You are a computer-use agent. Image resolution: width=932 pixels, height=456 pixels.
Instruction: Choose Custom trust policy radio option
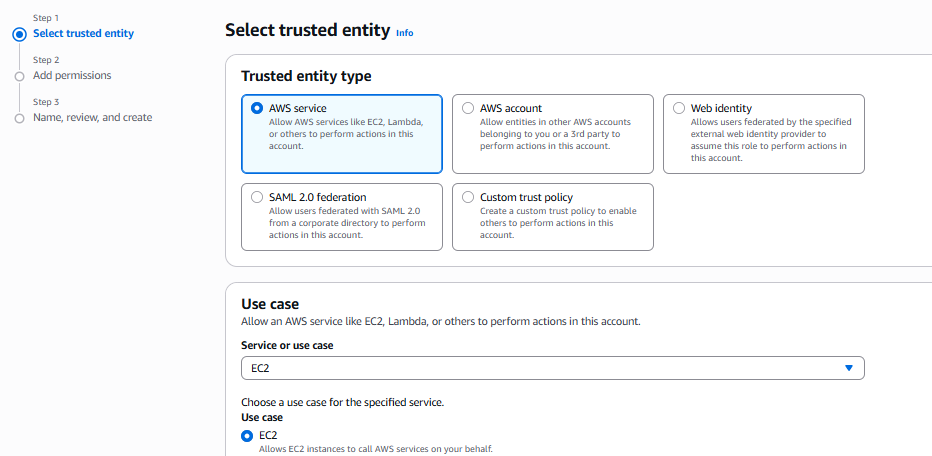(468, 197)
